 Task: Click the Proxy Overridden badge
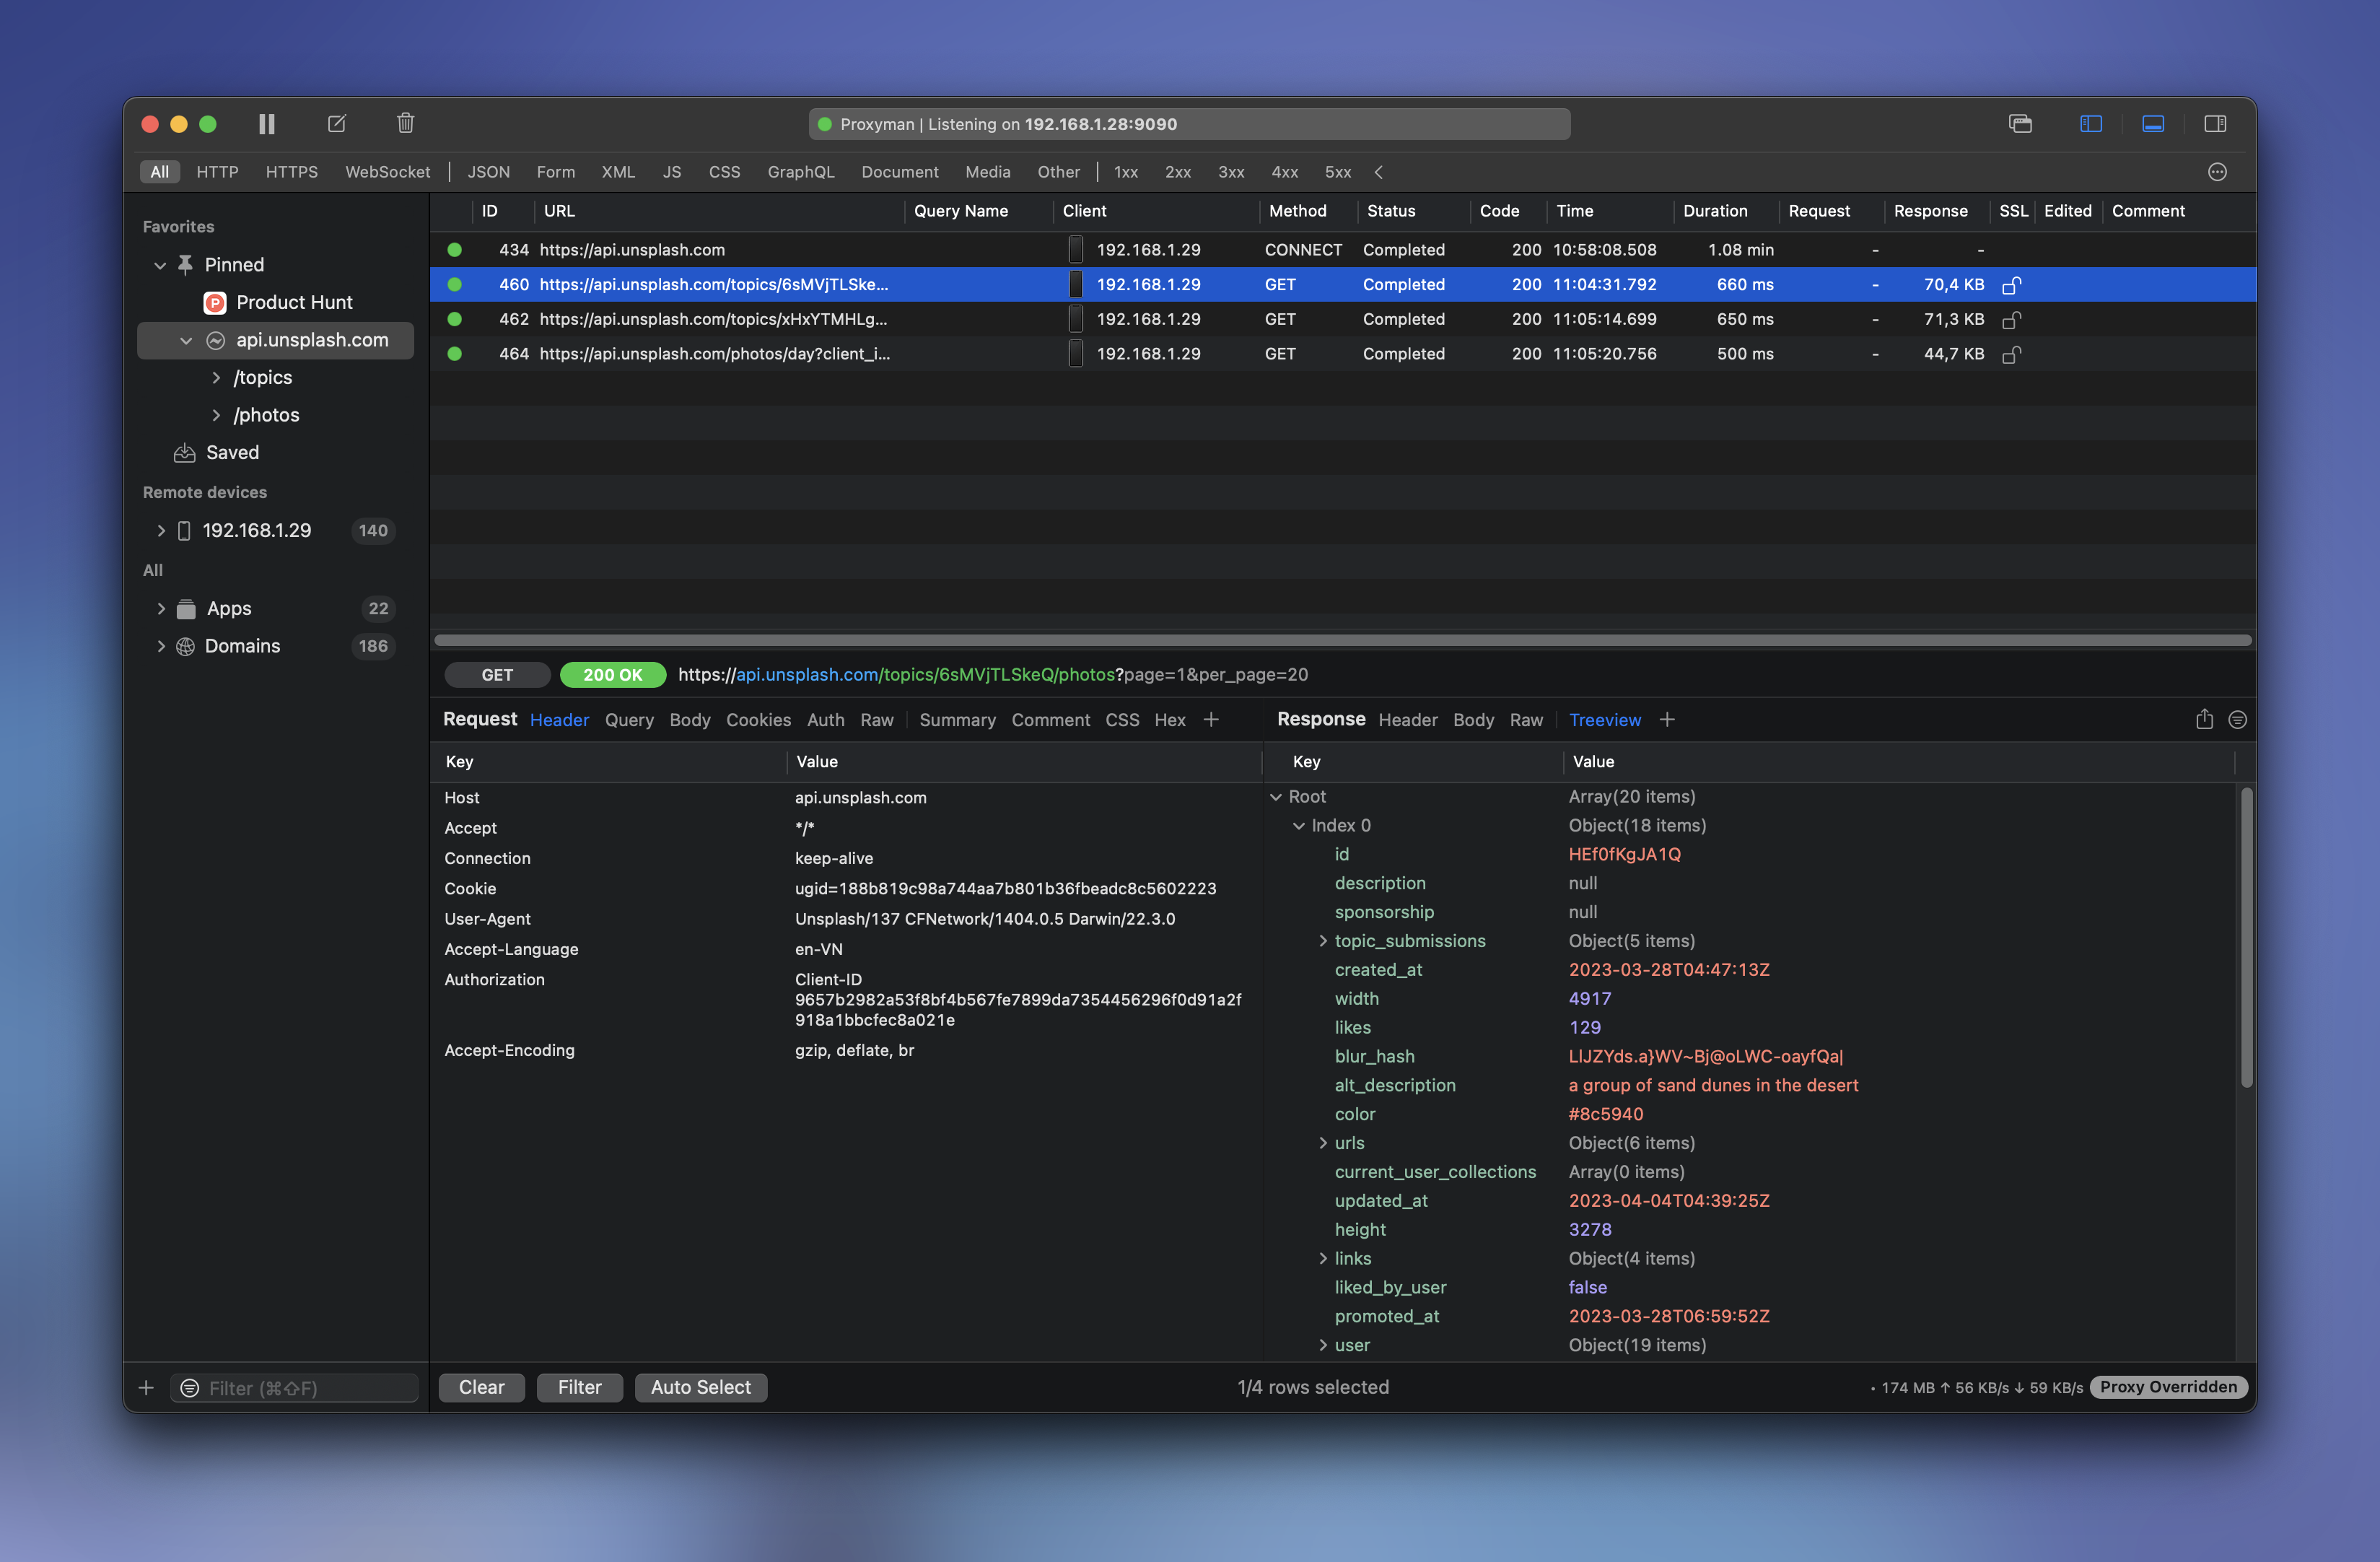2168,1387
